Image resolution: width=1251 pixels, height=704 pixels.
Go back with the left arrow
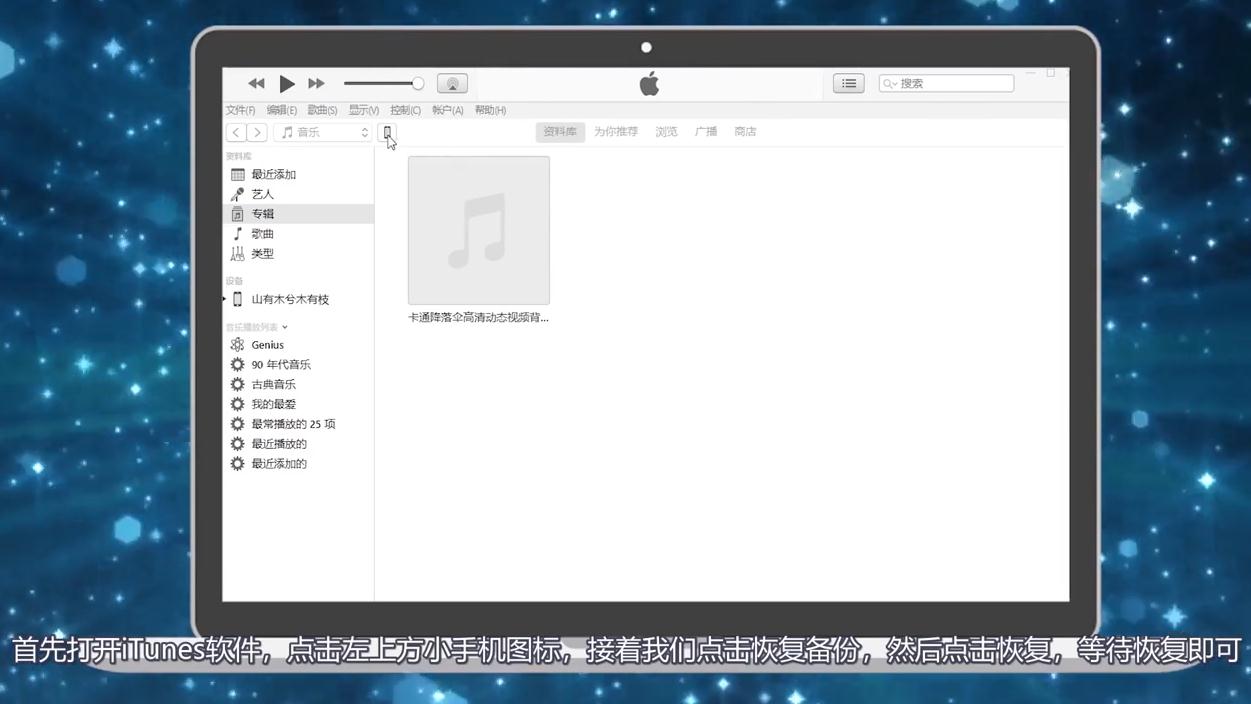(x=236, y=132)
